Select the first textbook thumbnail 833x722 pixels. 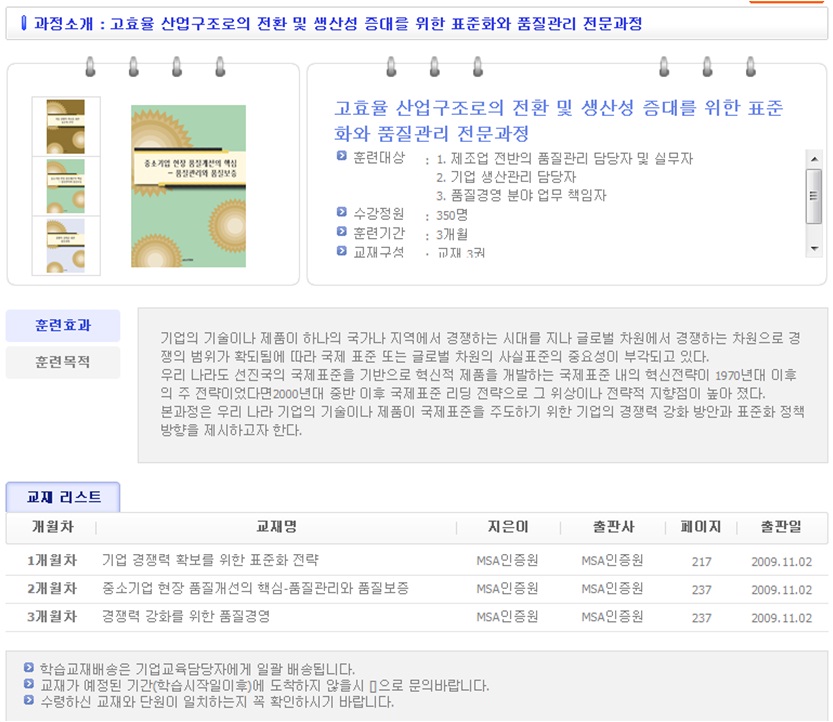tap(59, 126)
